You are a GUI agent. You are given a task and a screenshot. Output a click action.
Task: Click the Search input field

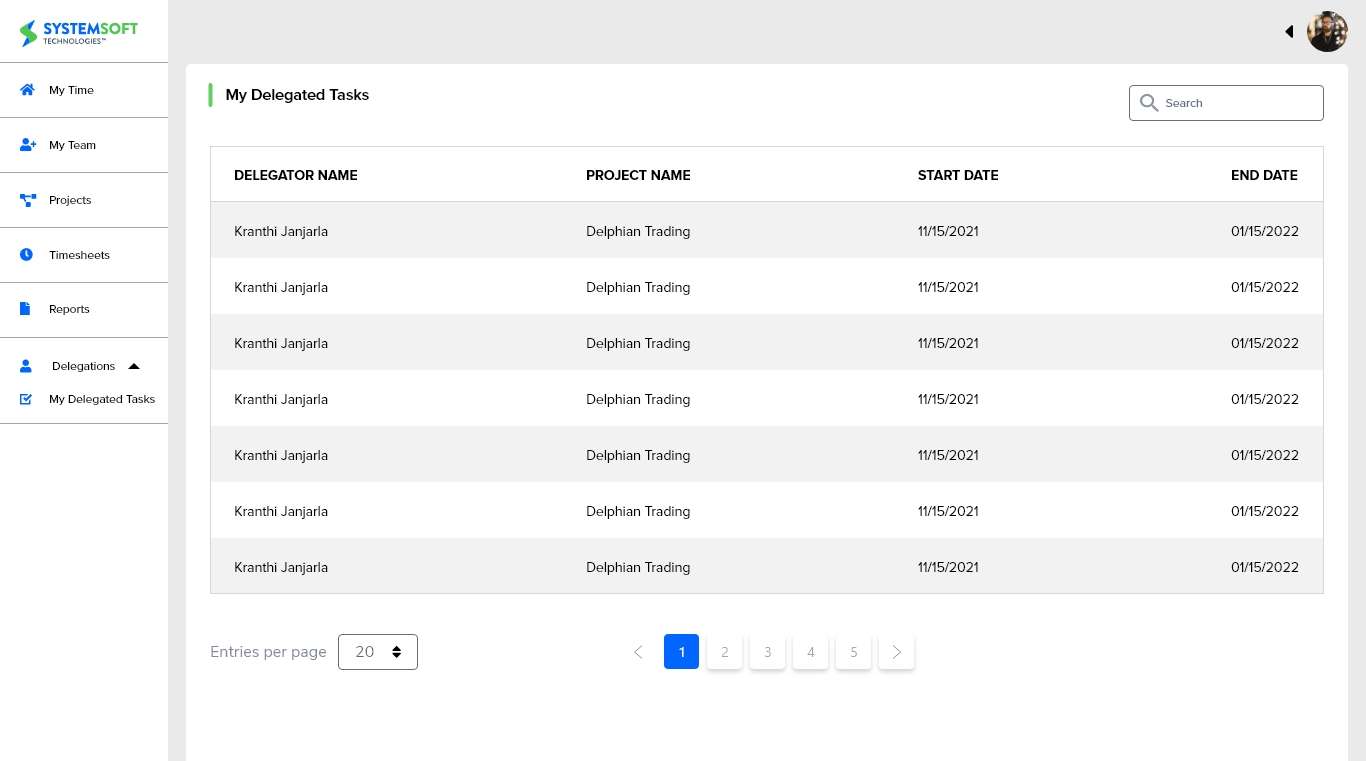point(1226,103)
